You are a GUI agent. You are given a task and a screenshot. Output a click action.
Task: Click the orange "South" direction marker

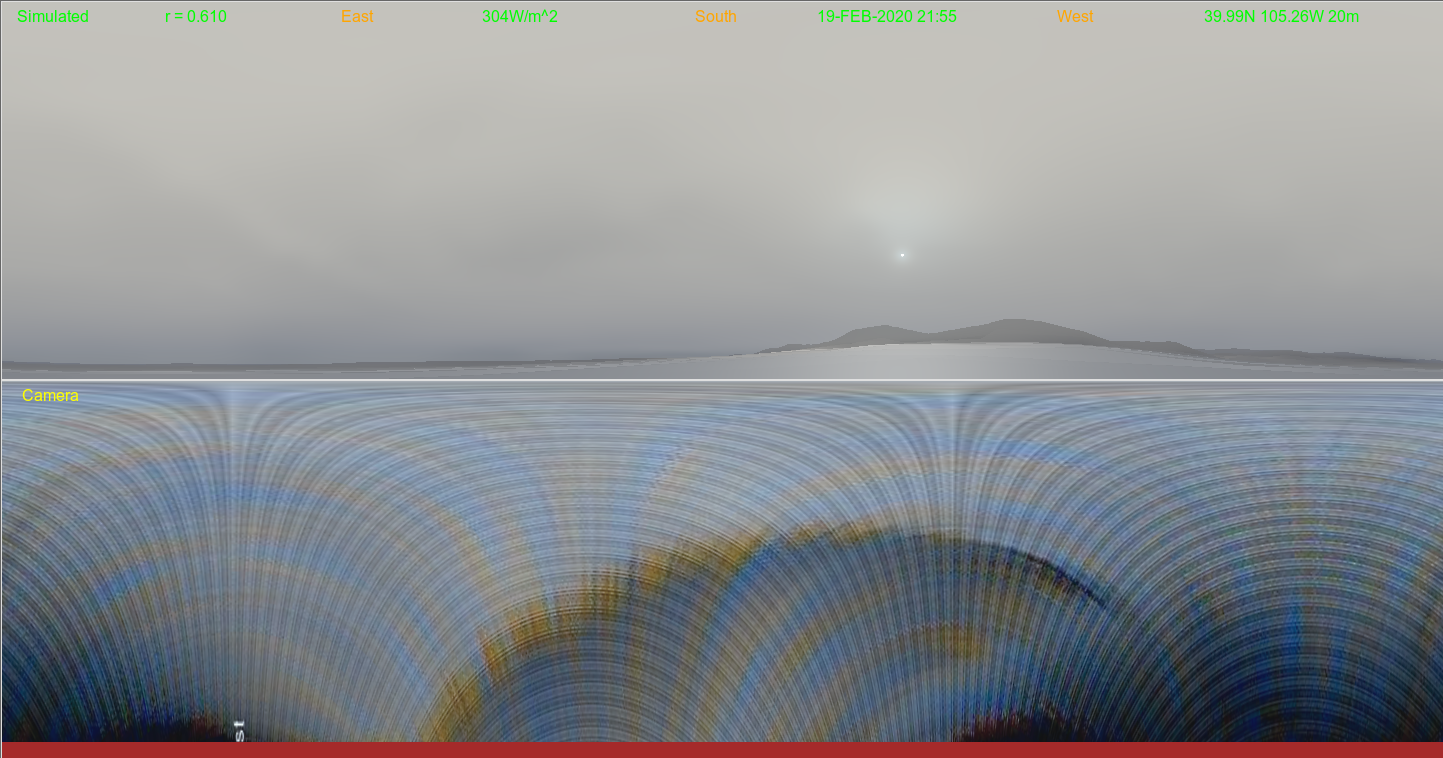point(716,16)
